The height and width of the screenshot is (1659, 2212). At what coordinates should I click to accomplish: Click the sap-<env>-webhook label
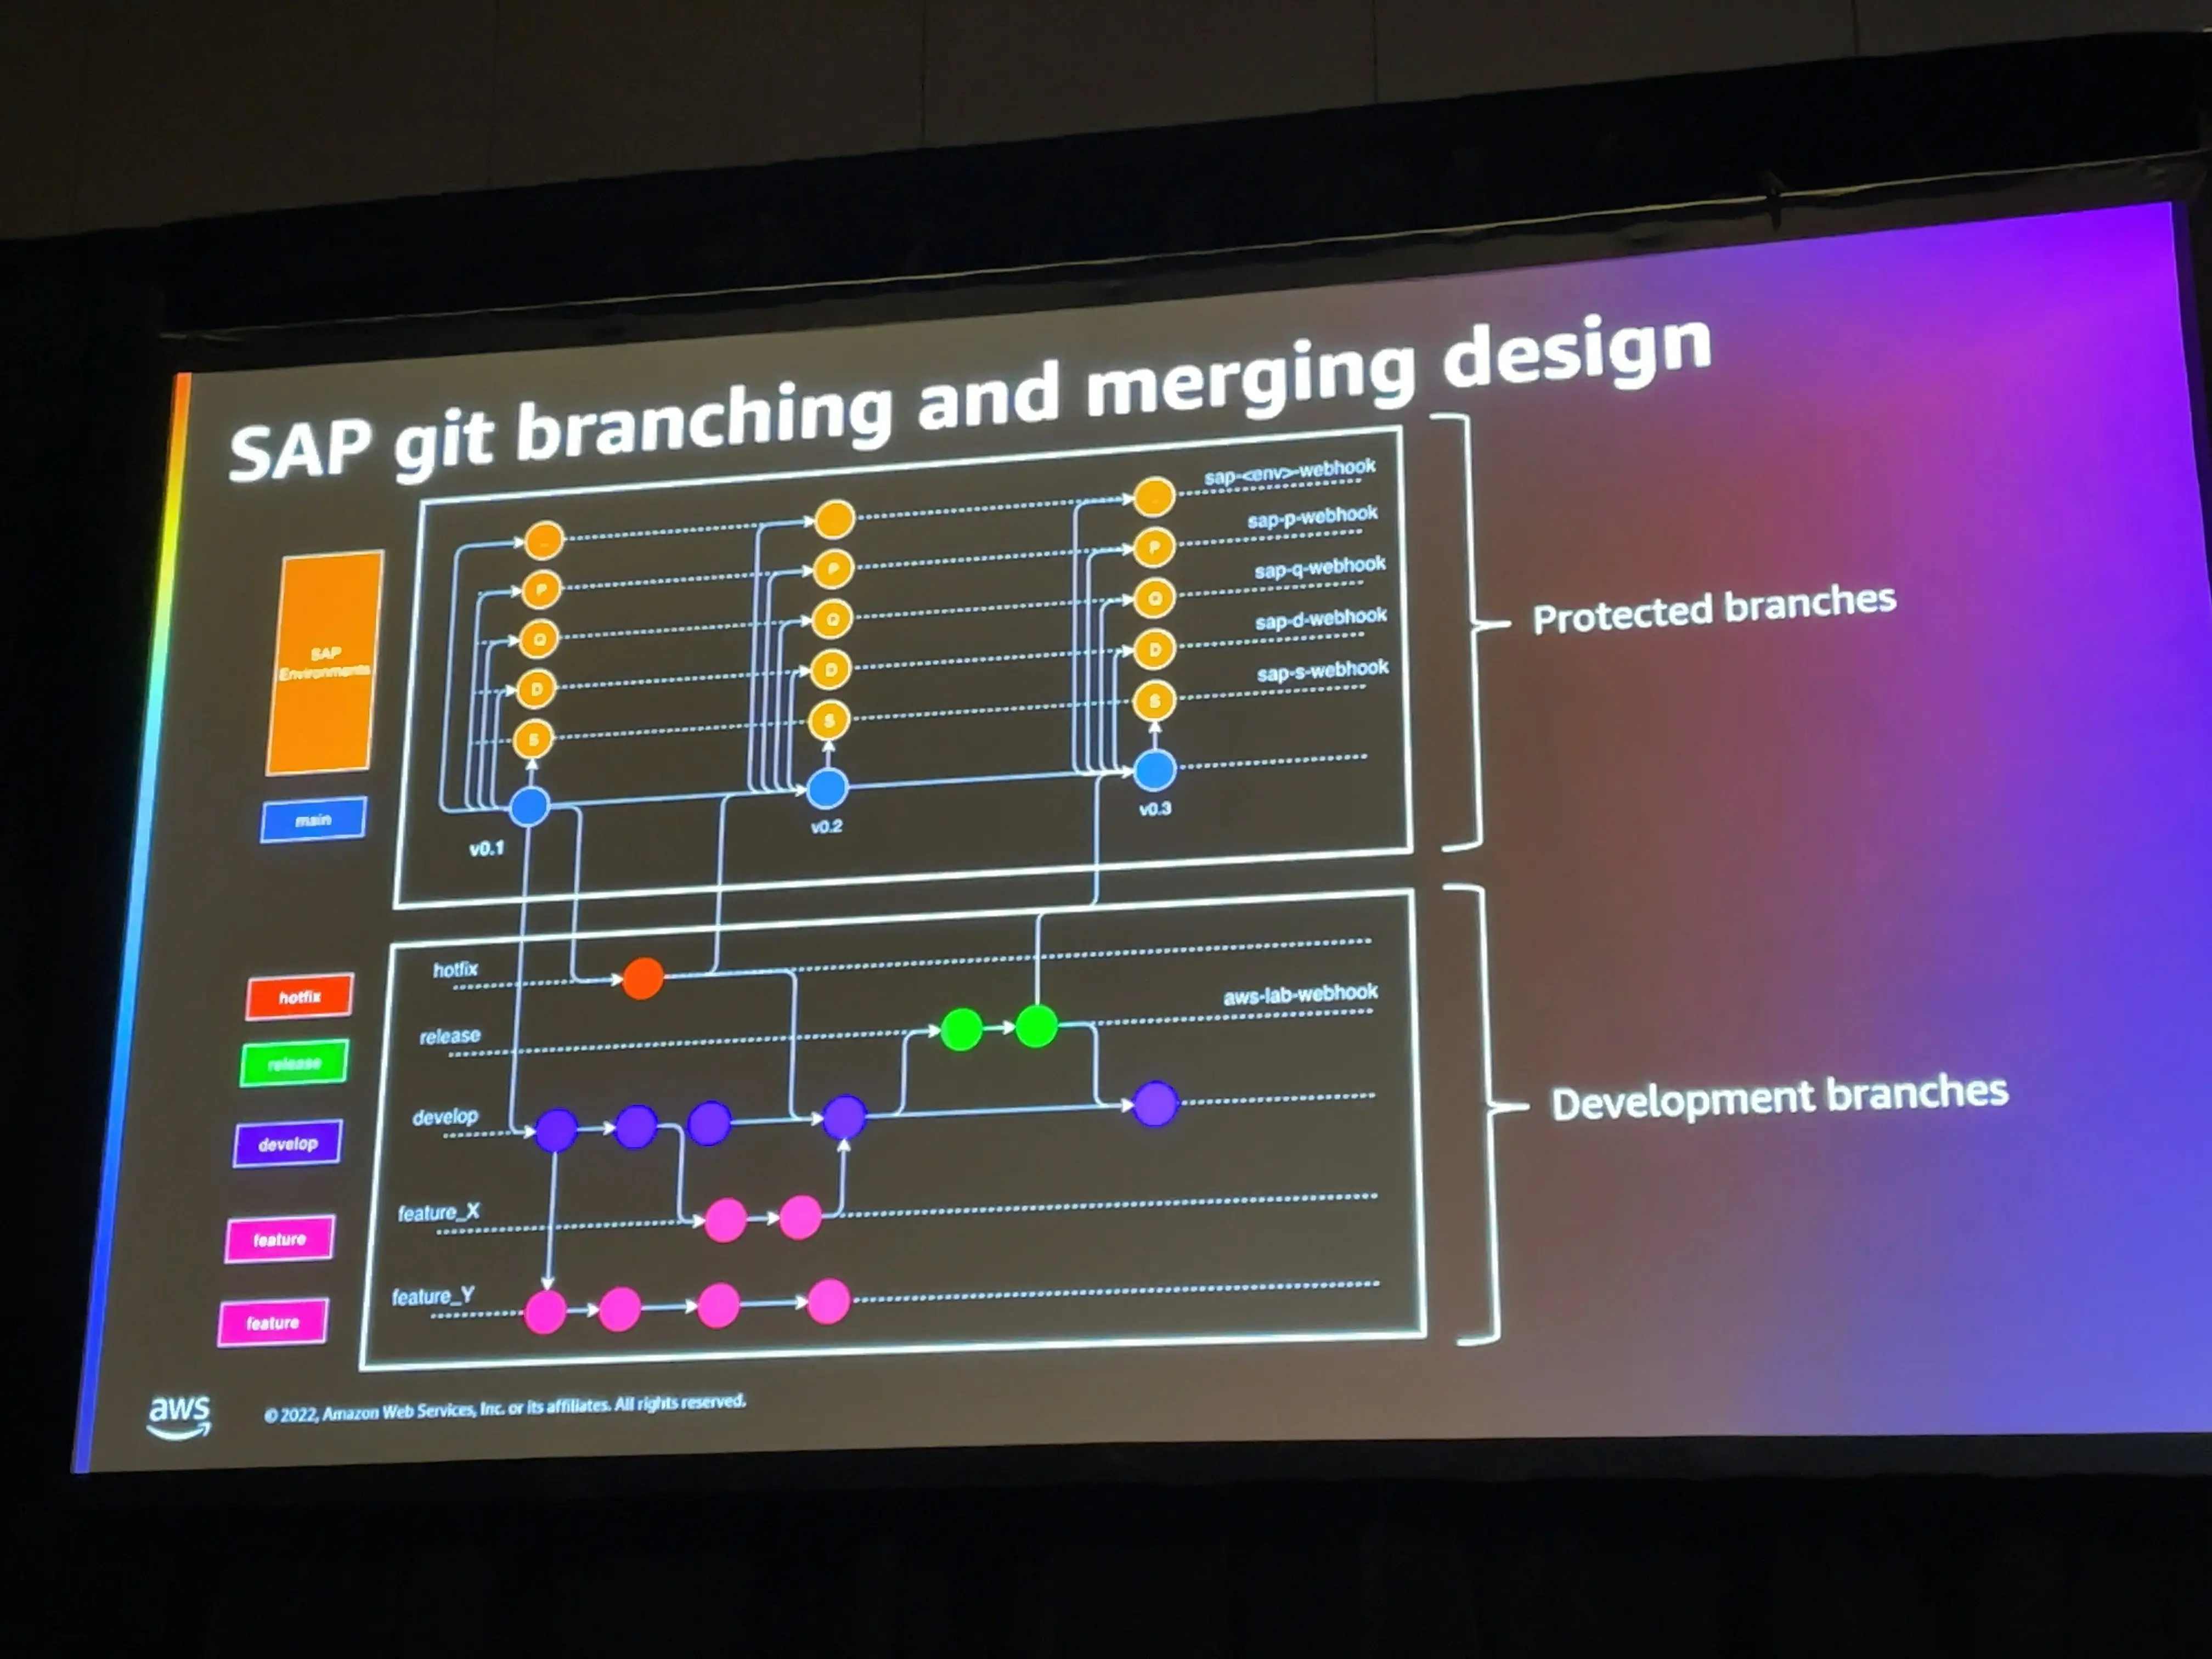pos(1290,472)
